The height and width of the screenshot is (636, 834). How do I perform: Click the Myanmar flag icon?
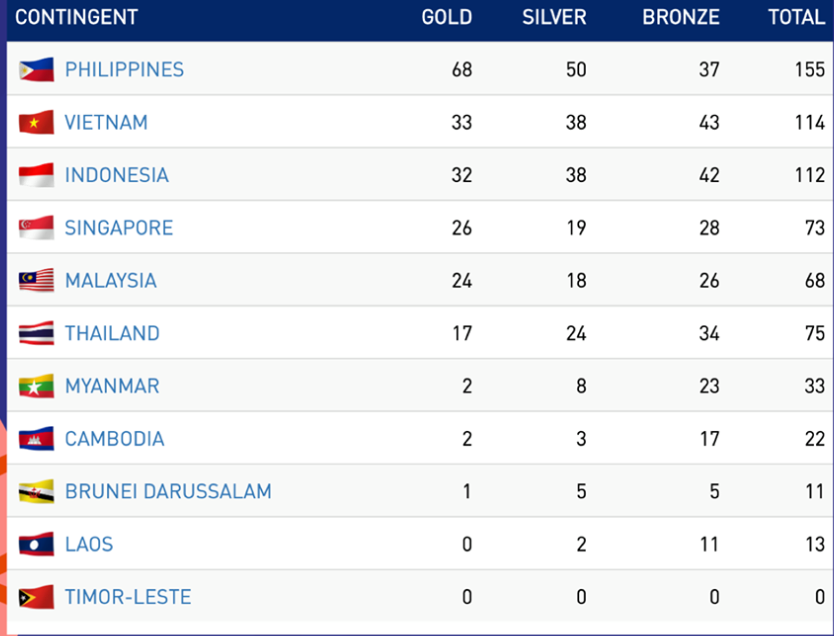point(37,386)
